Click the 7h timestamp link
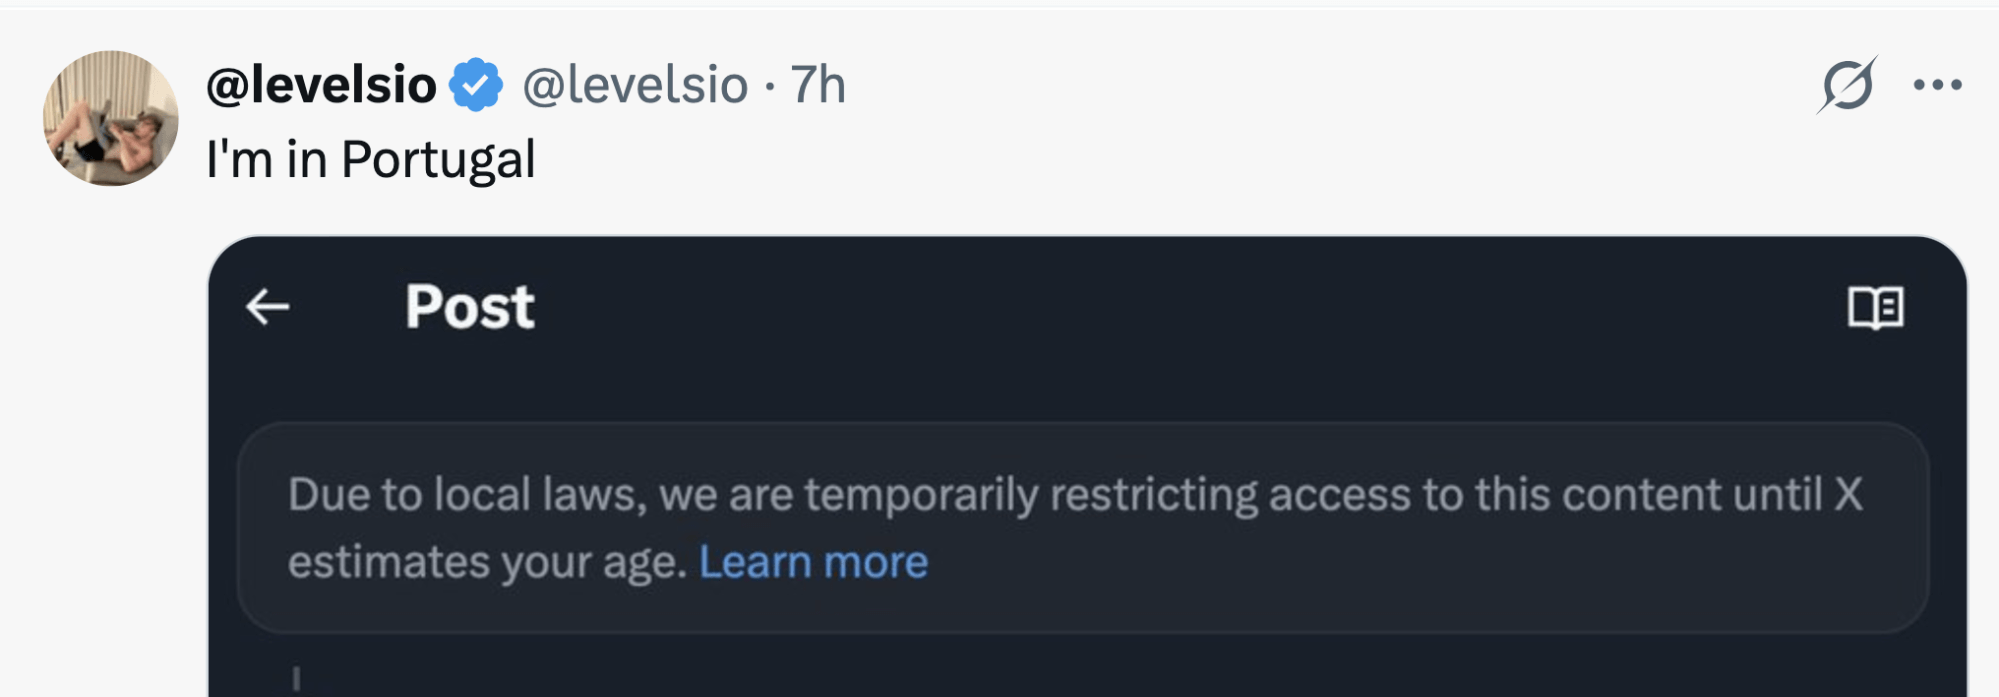 point(818,85)
